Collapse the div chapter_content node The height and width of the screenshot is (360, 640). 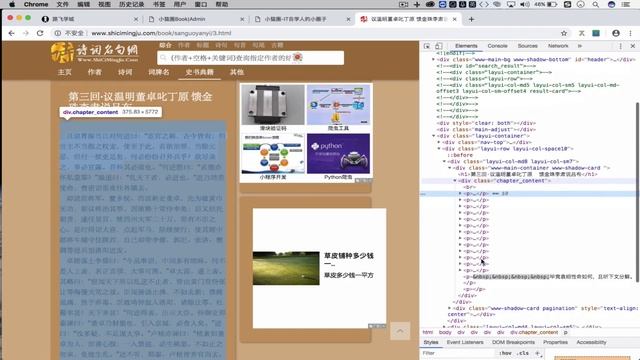(x=455, y=180)
